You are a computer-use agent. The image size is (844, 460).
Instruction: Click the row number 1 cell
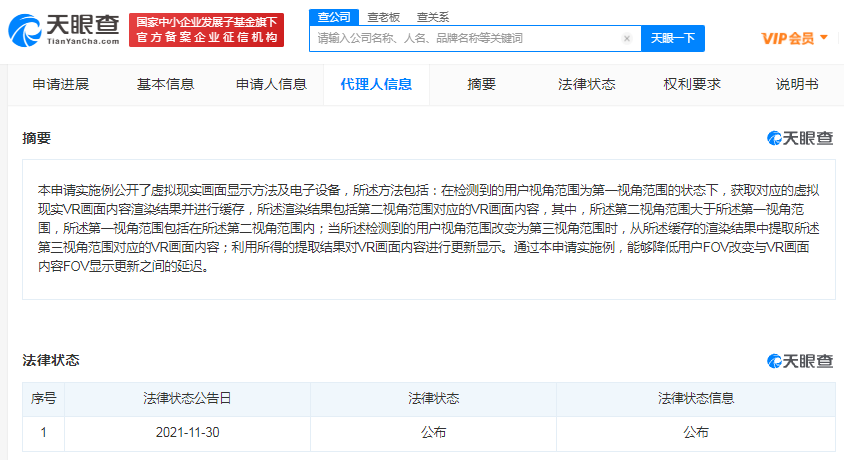[x=44, y=433]
